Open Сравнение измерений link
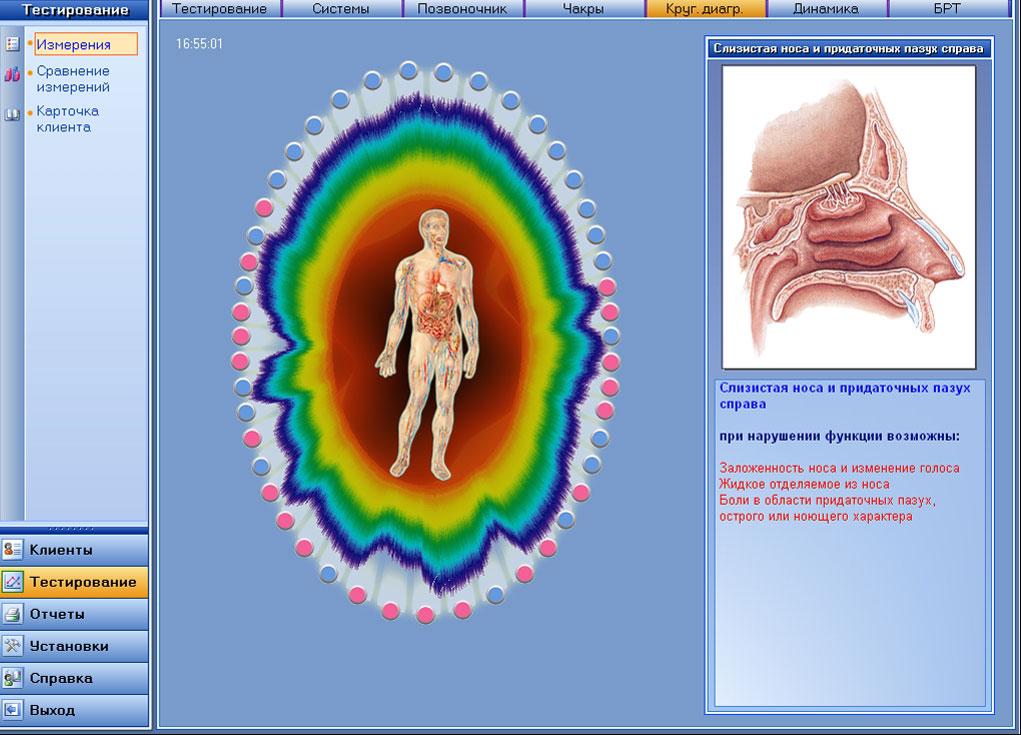1021x735 pixels. coord(73,79)
